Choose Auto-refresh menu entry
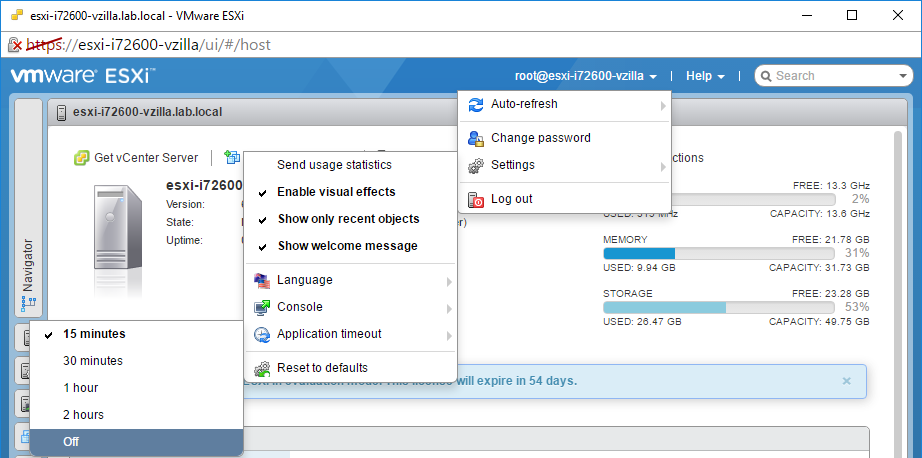 pos(564,105)
